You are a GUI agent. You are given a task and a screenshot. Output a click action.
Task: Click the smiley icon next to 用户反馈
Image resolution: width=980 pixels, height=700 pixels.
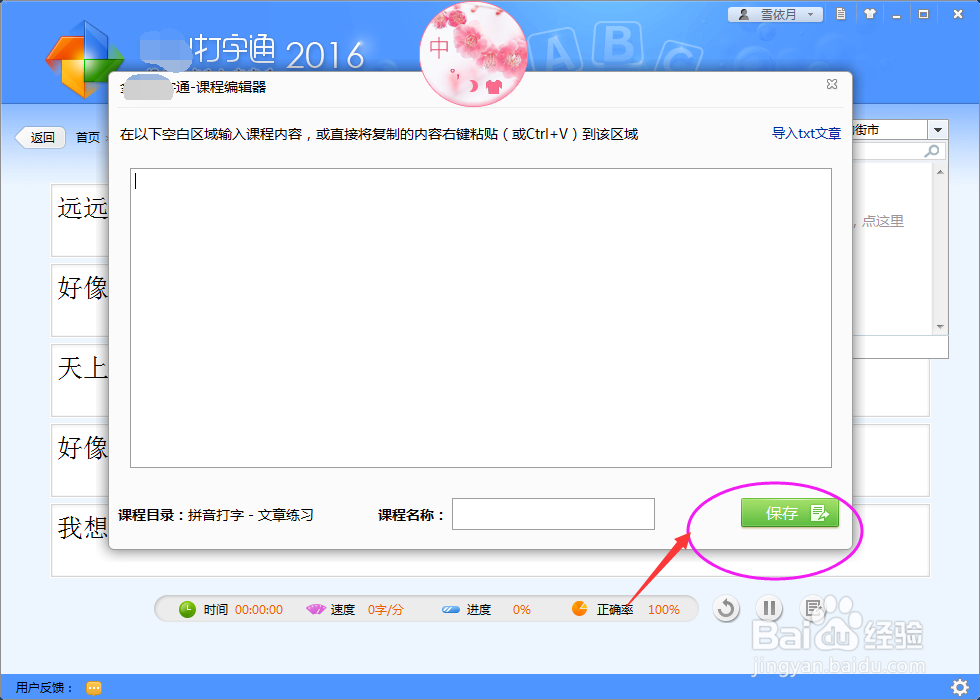coord(93,687)
